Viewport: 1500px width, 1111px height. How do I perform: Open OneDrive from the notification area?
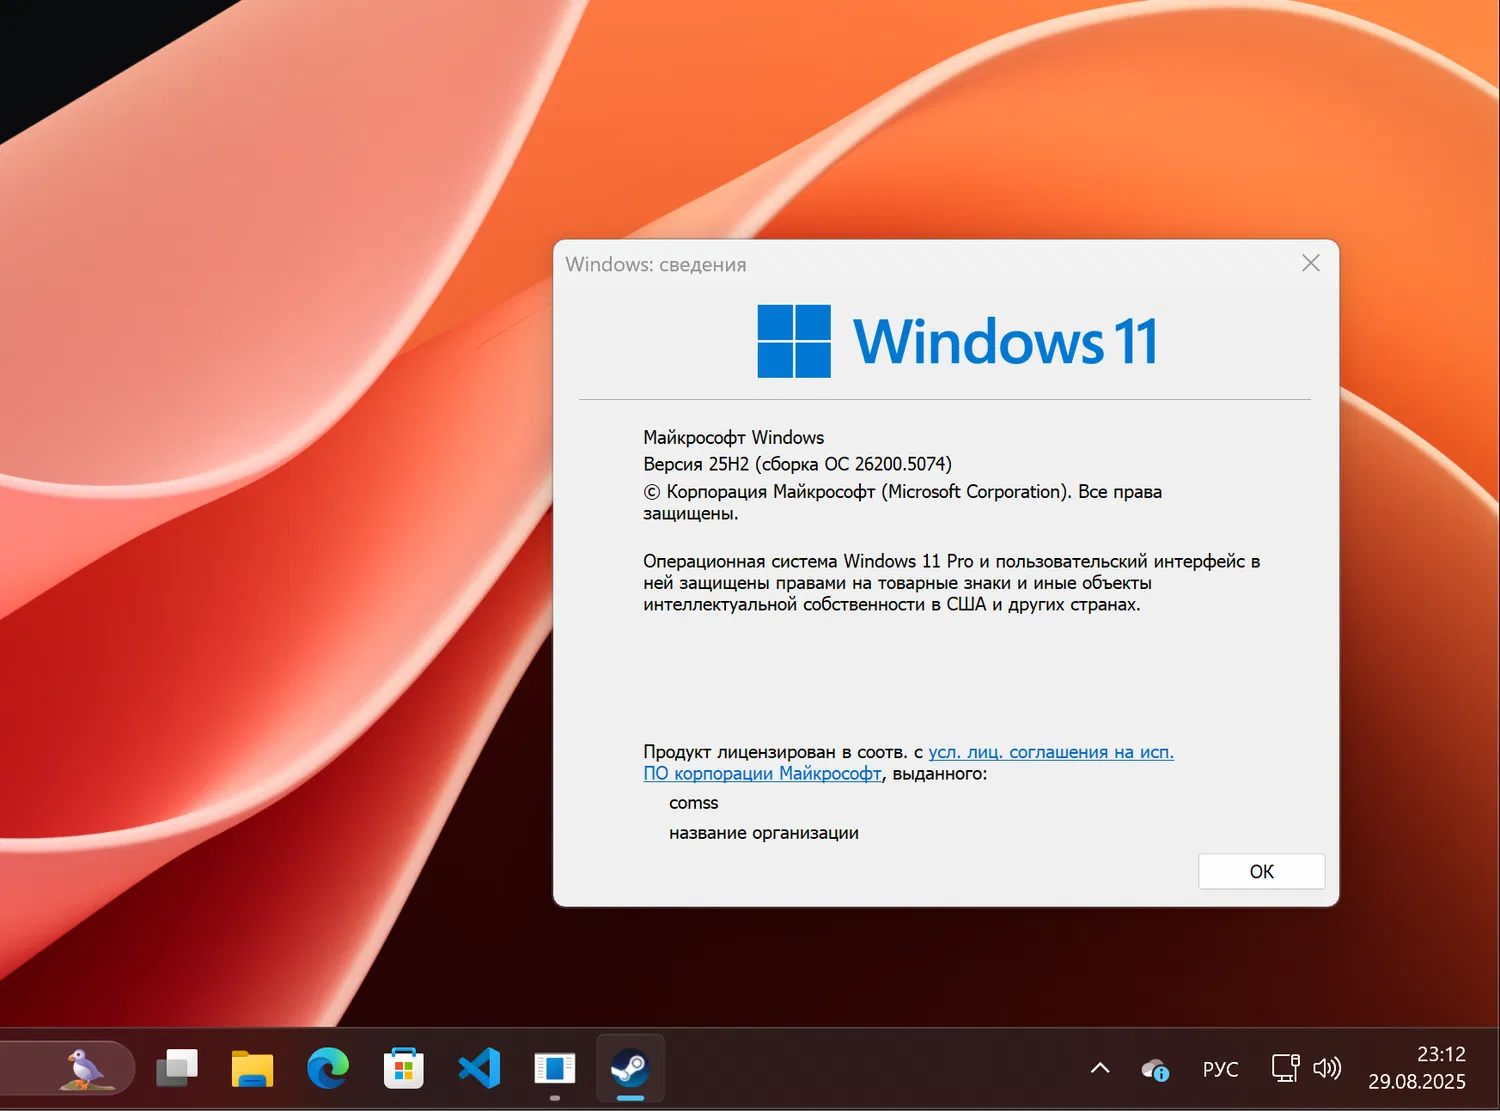pos(1155,1070)
